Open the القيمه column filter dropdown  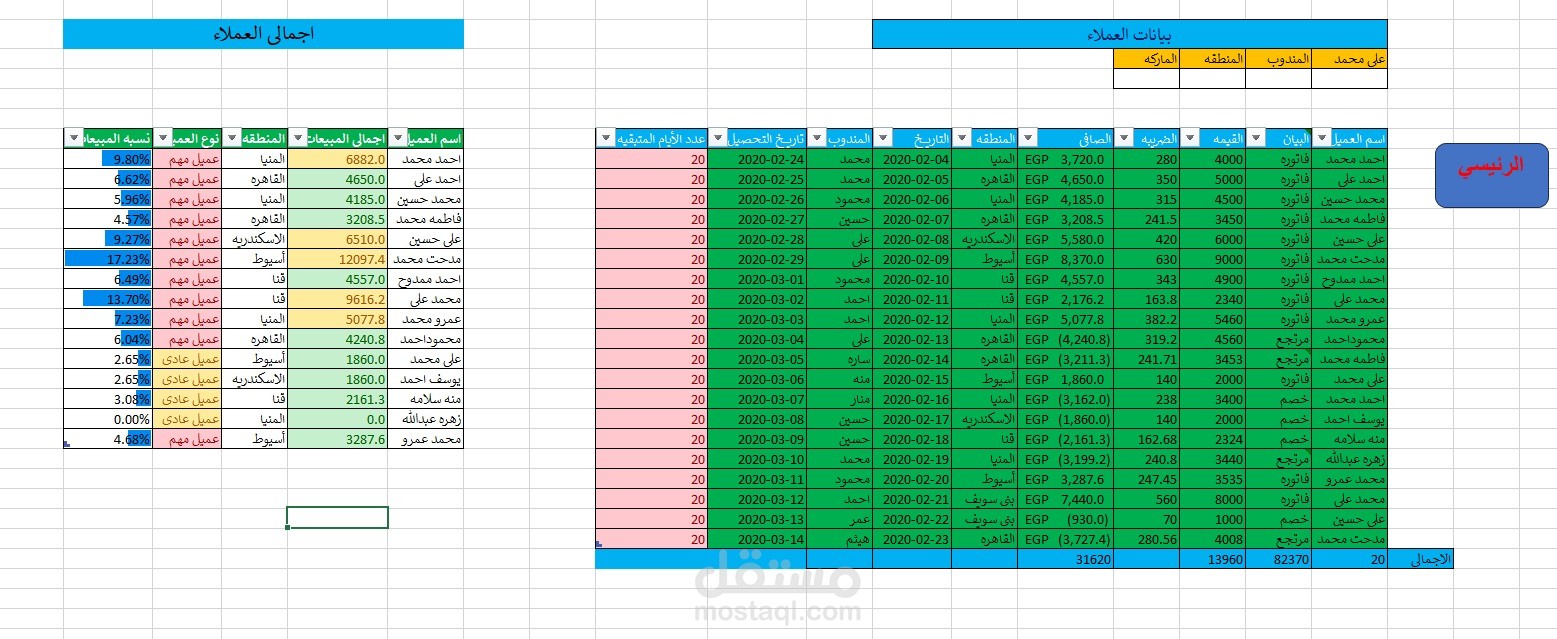(x=1190, y=139)
